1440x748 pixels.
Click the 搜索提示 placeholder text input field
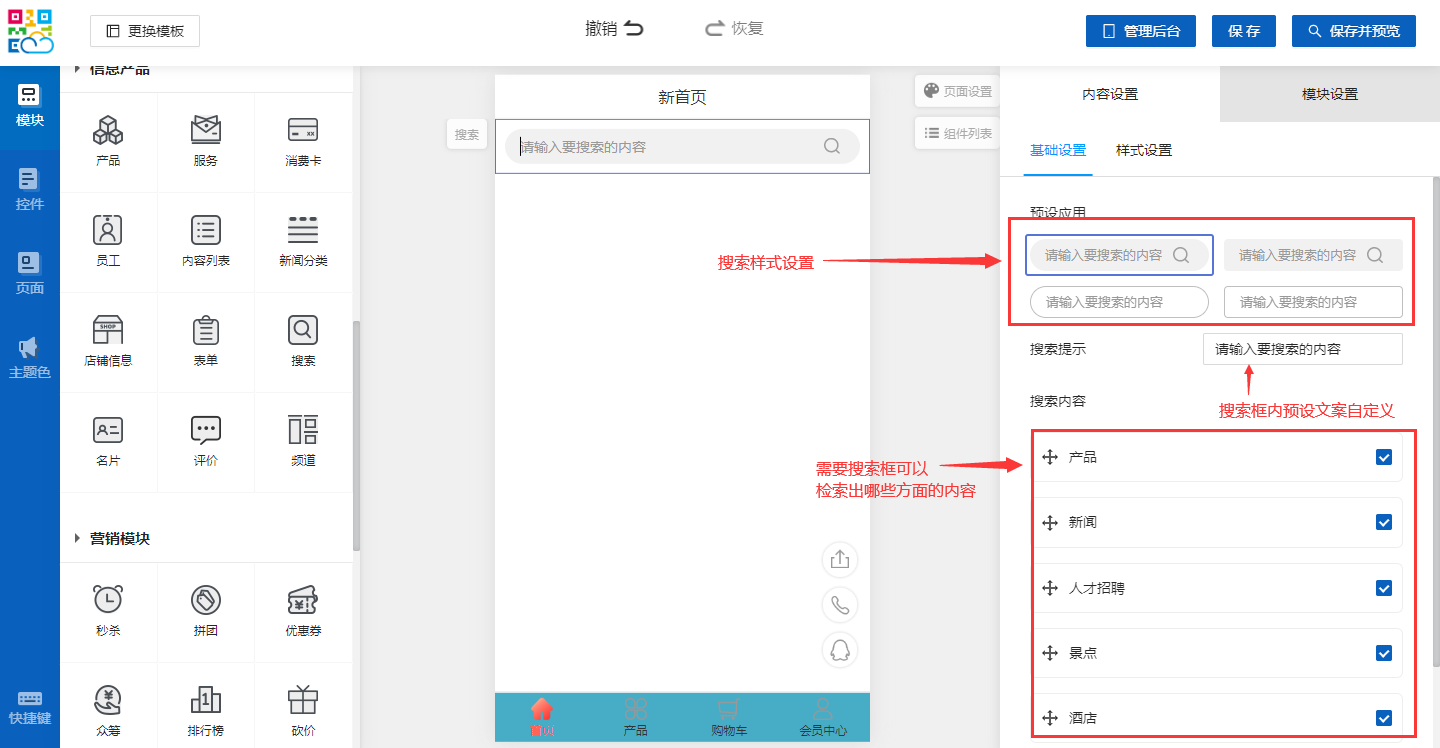point(1302,349)
